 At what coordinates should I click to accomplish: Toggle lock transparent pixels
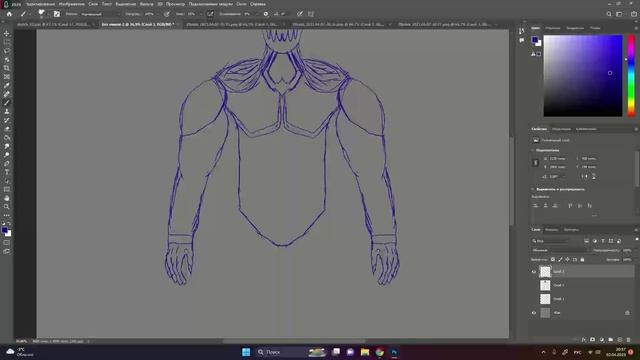tap(553, 260)
